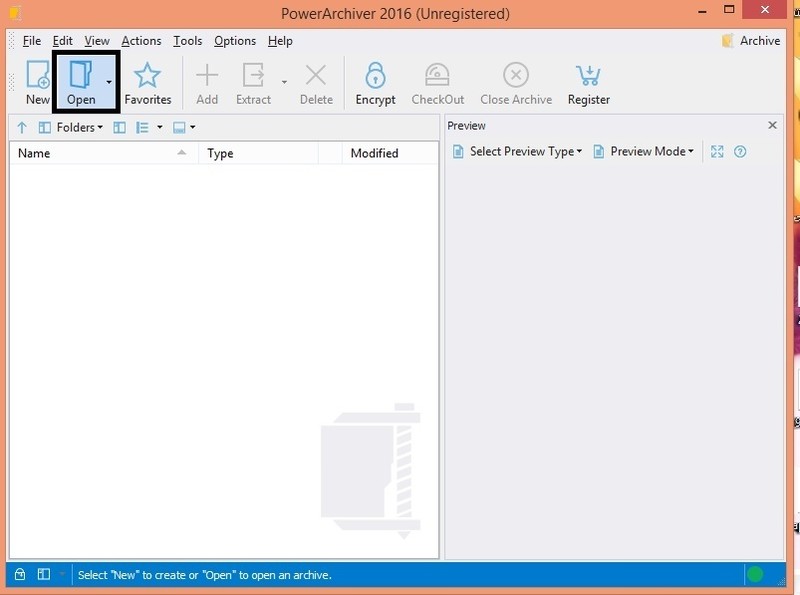Click the fullscreen preview icon
Image resolution: width=800 pixels, height=595 pixels.
[x=717, y=152]
